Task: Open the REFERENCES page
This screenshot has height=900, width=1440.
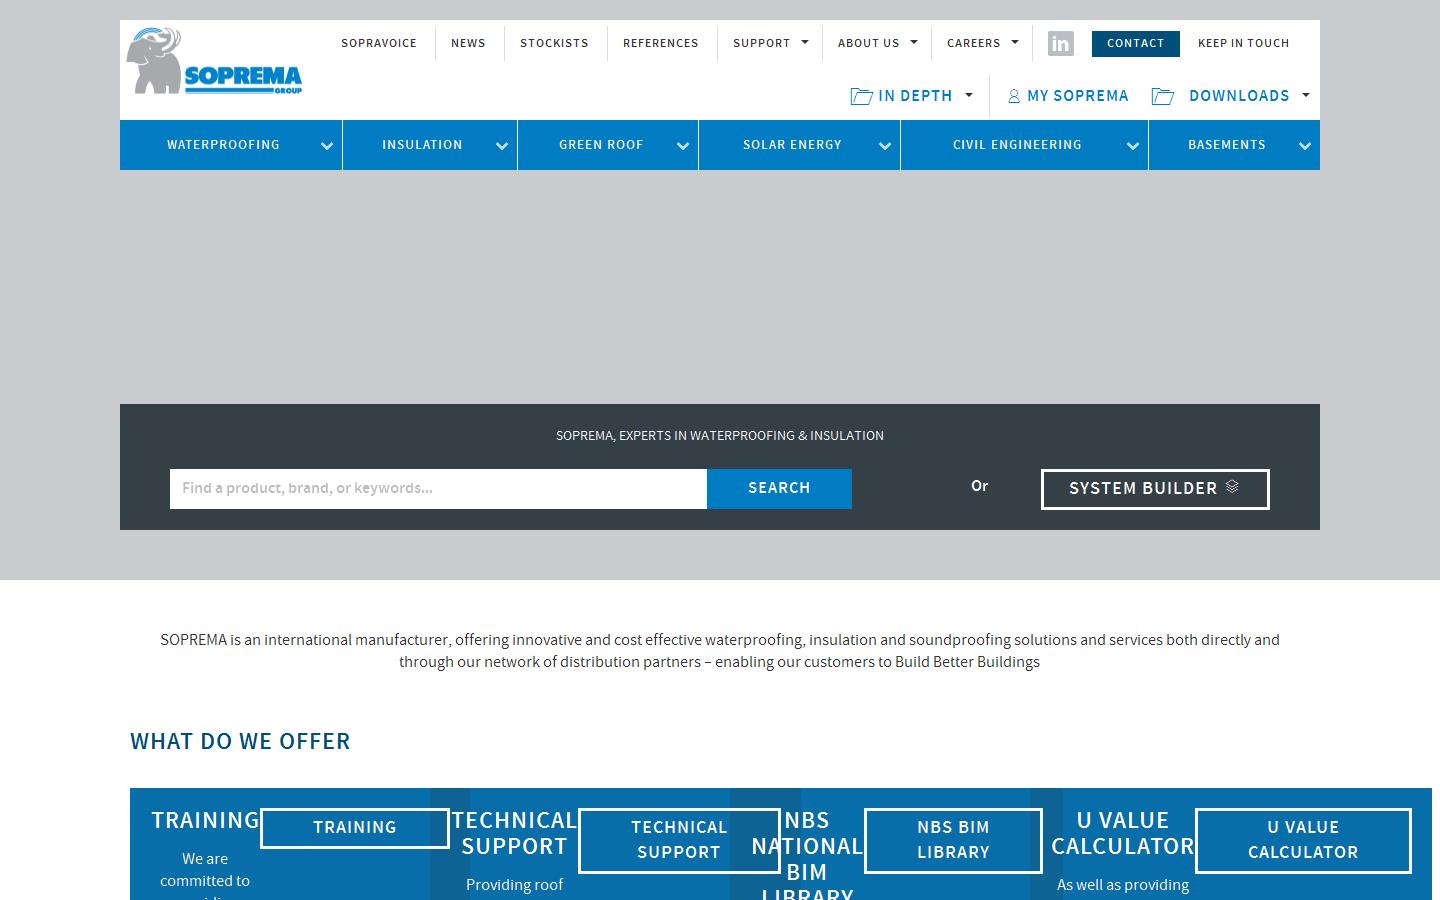Action: 660,43
